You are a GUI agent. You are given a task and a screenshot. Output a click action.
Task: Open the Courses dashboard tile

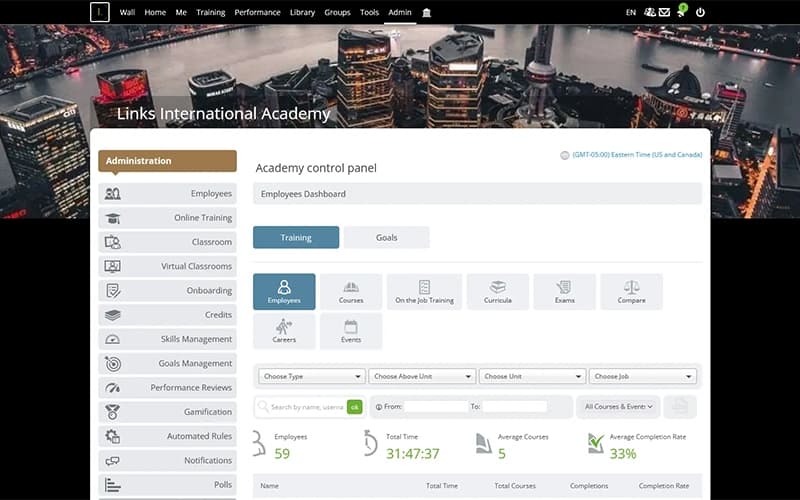350,291
